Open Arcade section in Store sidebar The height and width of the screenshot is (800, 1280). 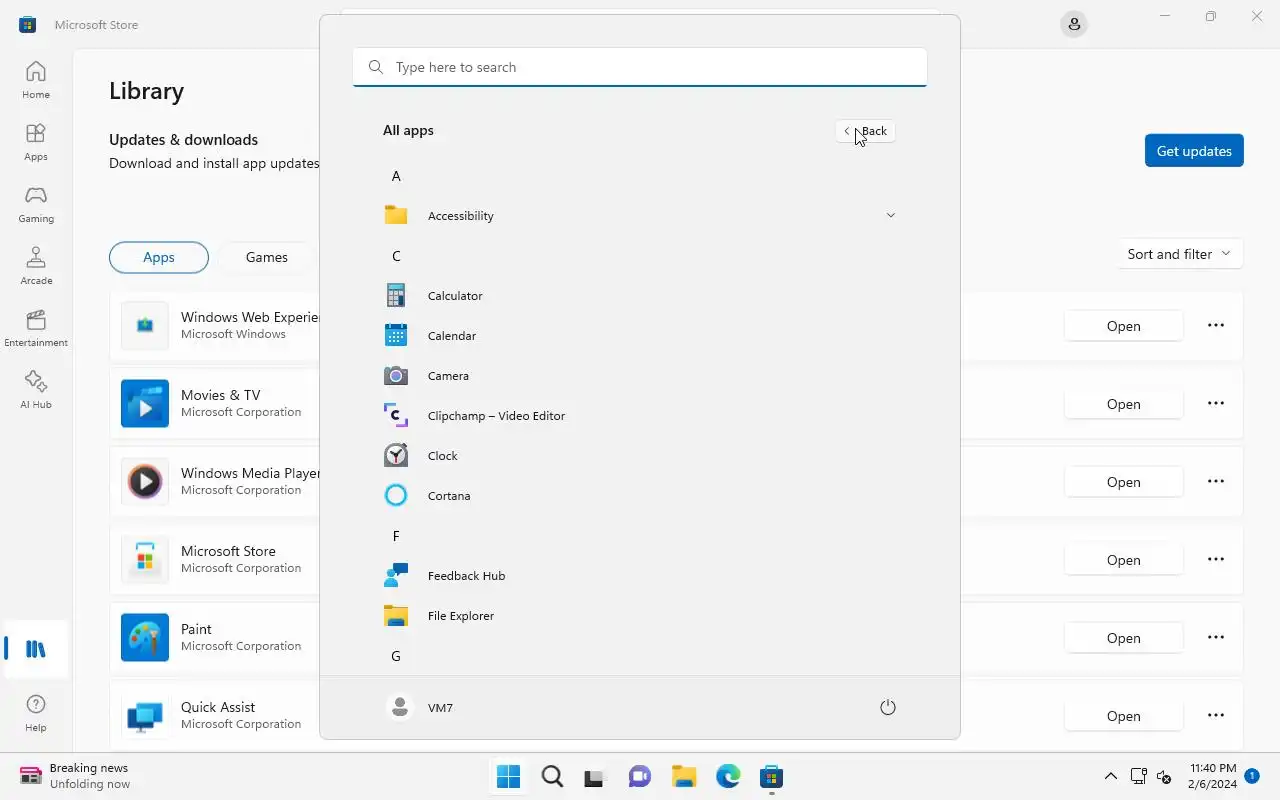coord(36,266)
